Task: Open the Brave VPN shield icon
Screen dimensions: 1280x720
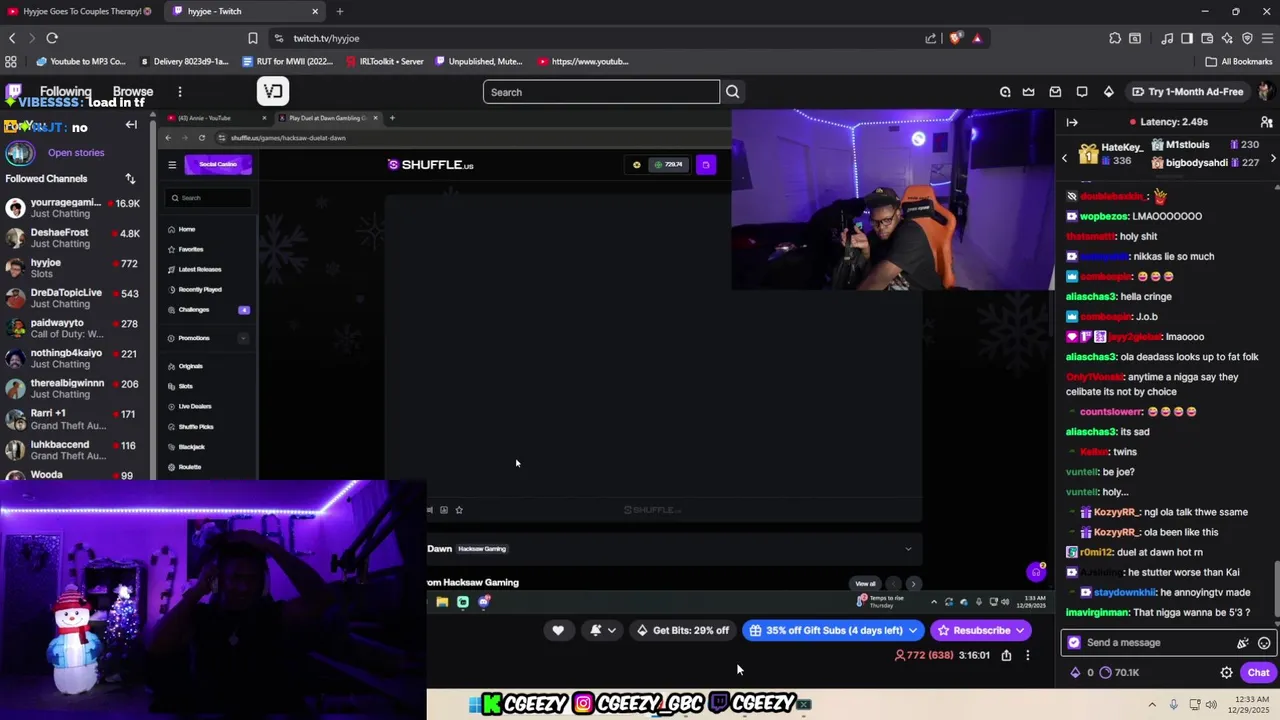Action: [x=1247, y=38]
